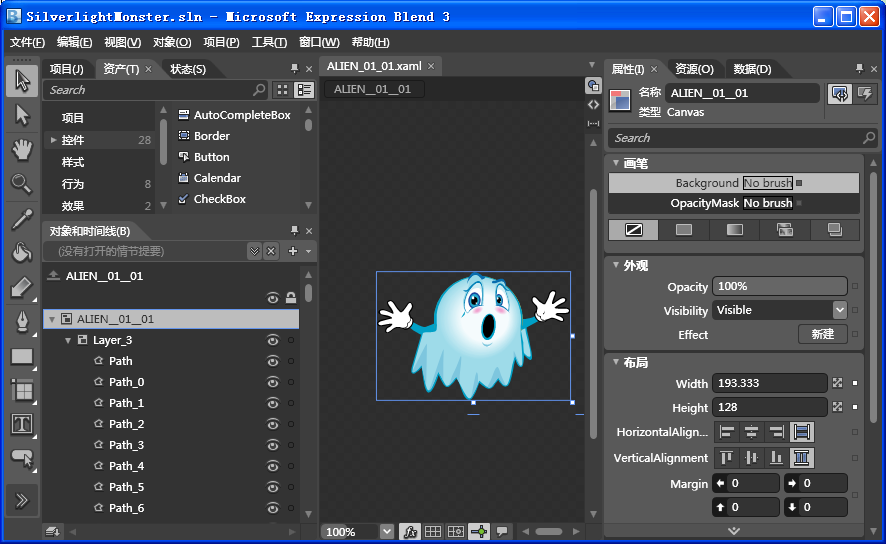
Task: Click the Opacity 100% field
Action: pos(780,286)
